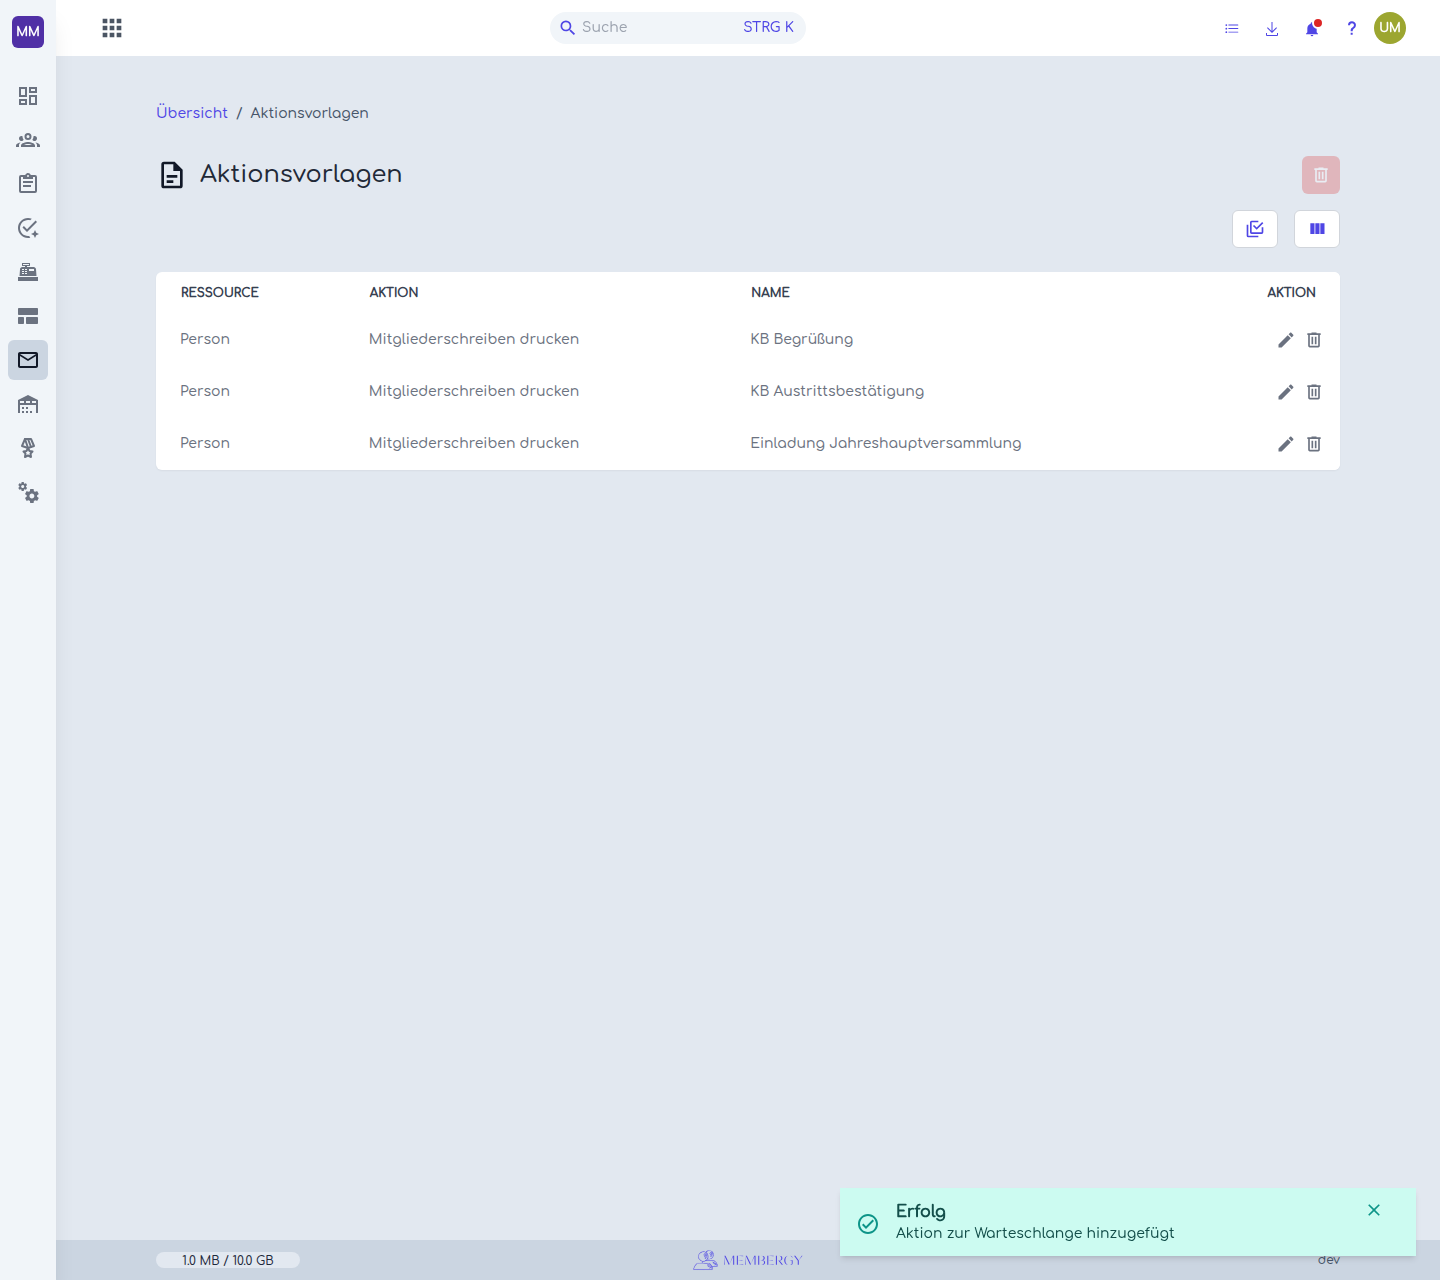Open the task queue list icon
Viewport: 1440px width, 1280px height.
[1232, 29]
